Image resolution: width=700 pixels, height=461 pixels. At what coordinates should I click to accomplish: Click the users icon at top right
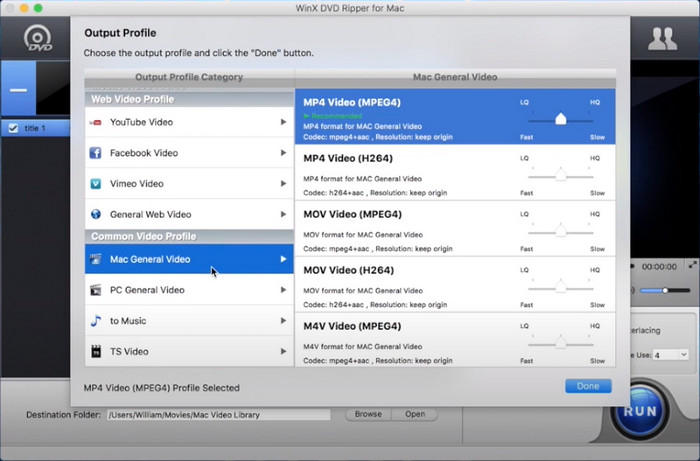[x=662, y=39]
